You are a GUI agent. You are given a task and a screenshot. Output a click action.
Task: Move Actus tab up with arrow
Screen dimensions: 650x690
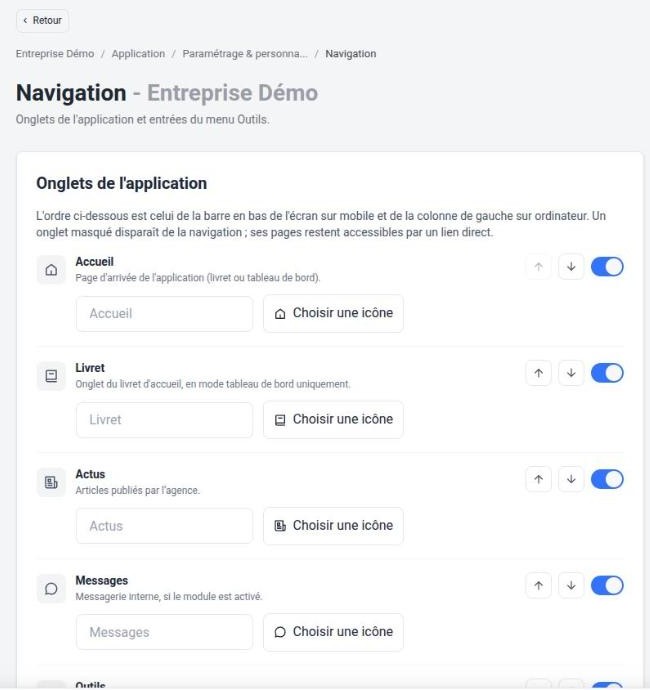(538, 479)
